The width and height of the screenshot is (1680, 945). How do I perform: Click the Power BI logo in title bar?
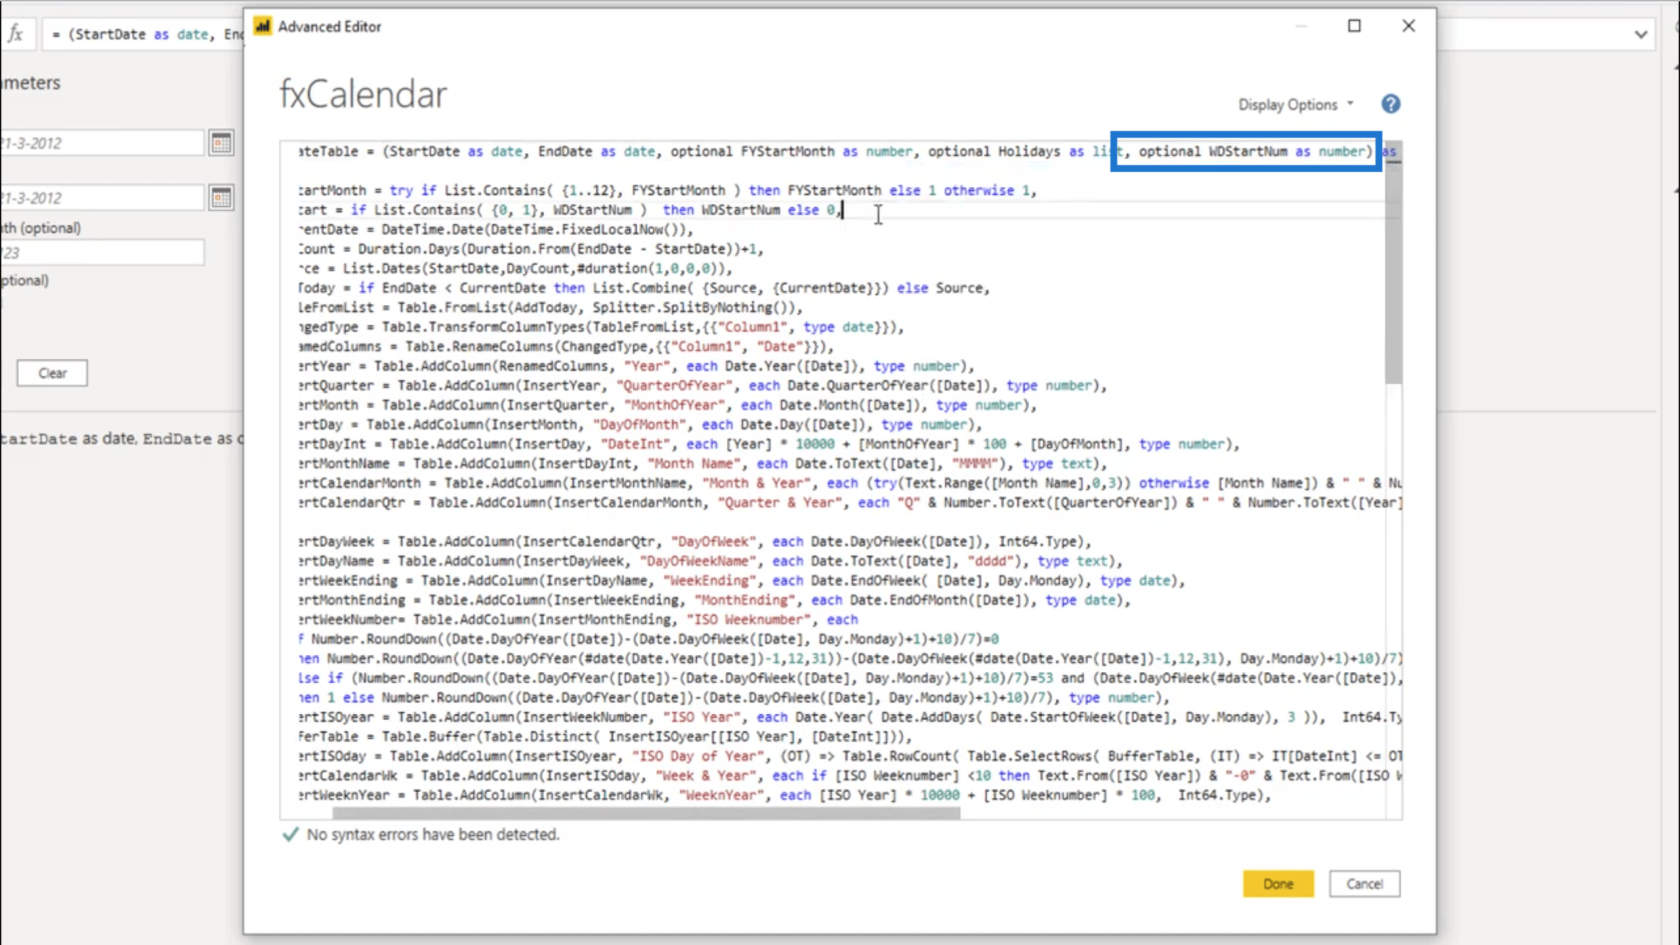(262, 26)
